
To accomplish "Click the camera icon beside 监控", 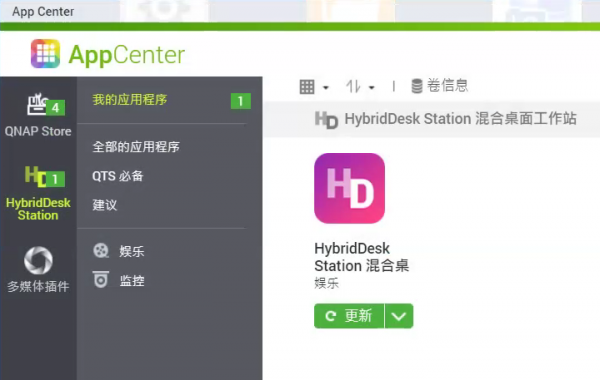I will tap(101, 279).
